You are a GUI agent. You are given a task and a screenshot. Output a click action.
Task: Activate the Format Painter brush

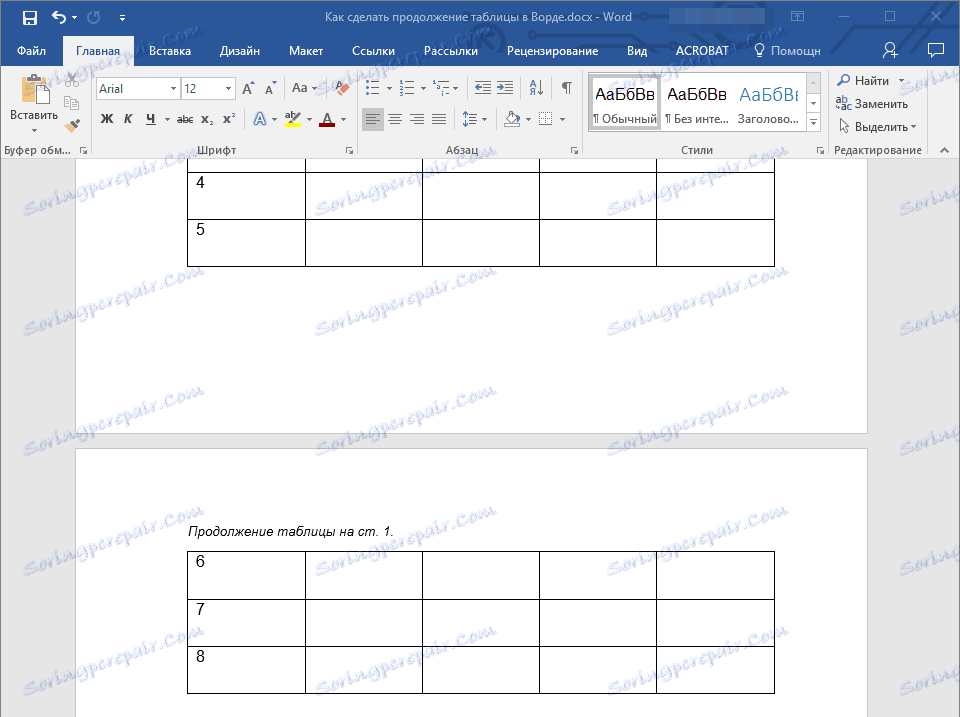click(72, 126)
